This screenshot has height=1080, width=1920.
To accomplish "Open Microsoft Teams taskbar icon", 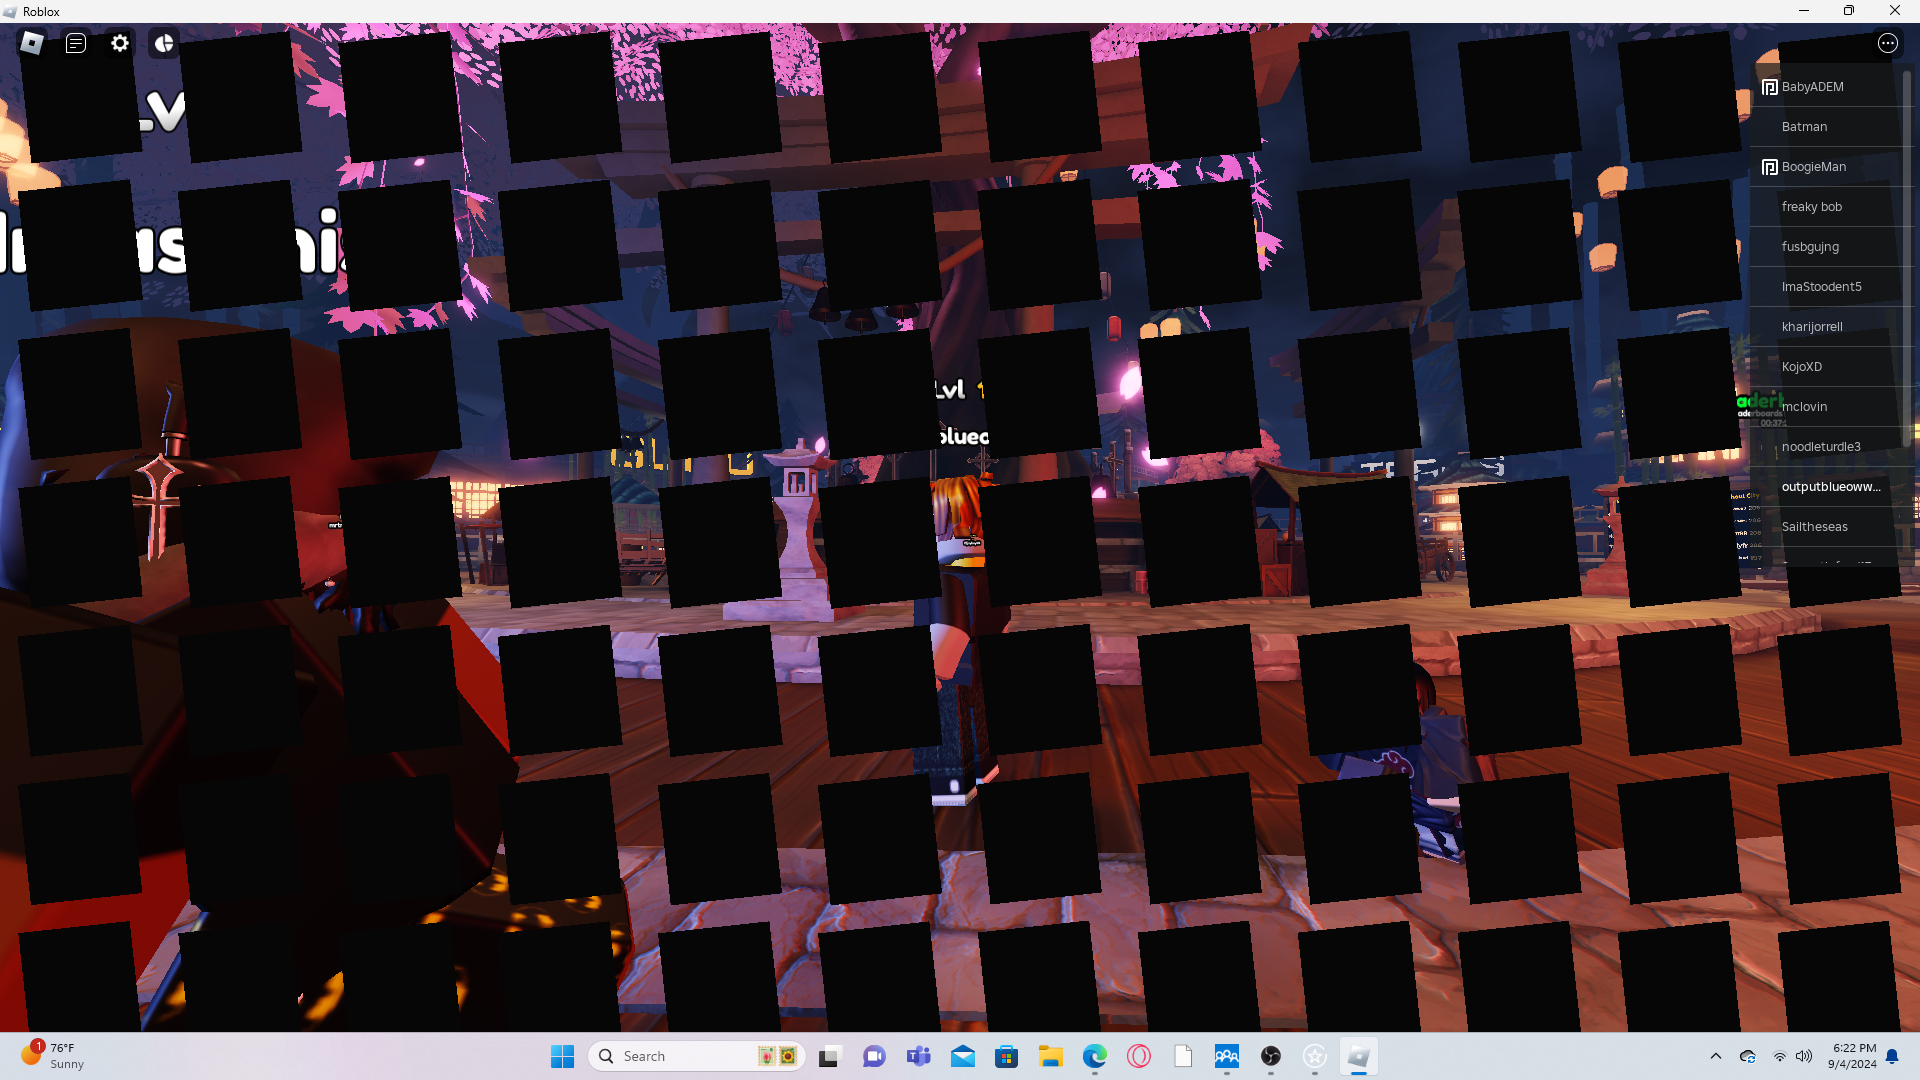I will (918, 1056).
